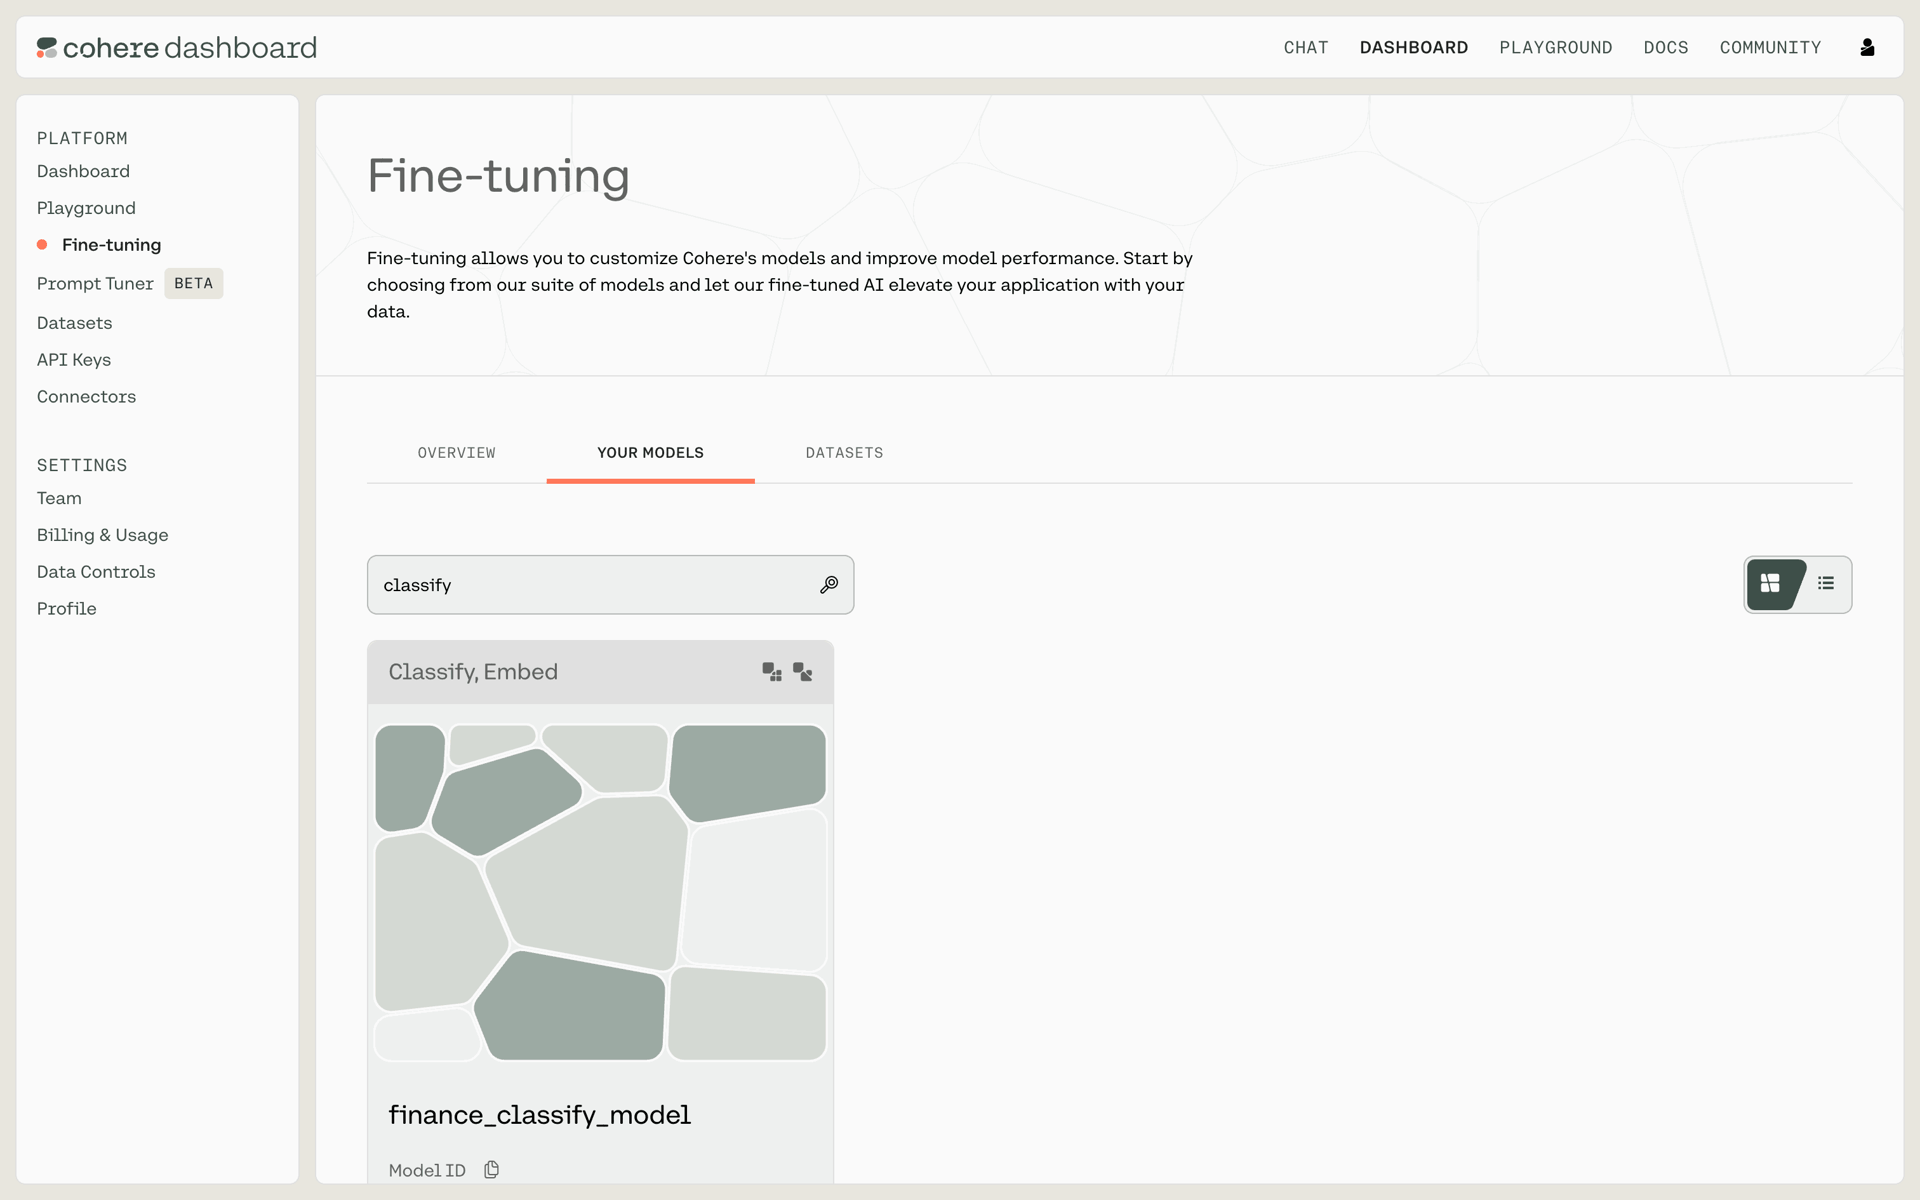This screenshot has height=1200, width=1920.
Task: Open Dashboard in the sidebar
Action: click(83, 171)
